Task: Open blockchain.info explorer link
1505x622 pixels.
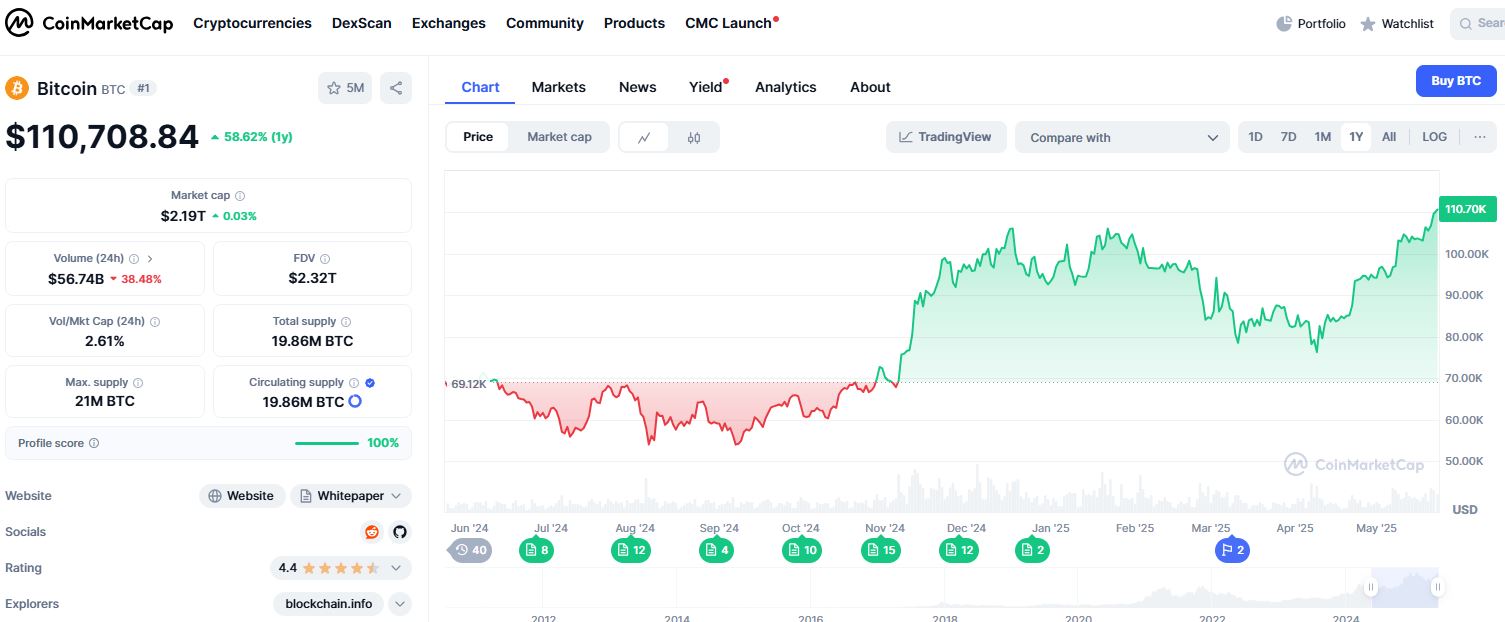Action: tap(329, 604)
